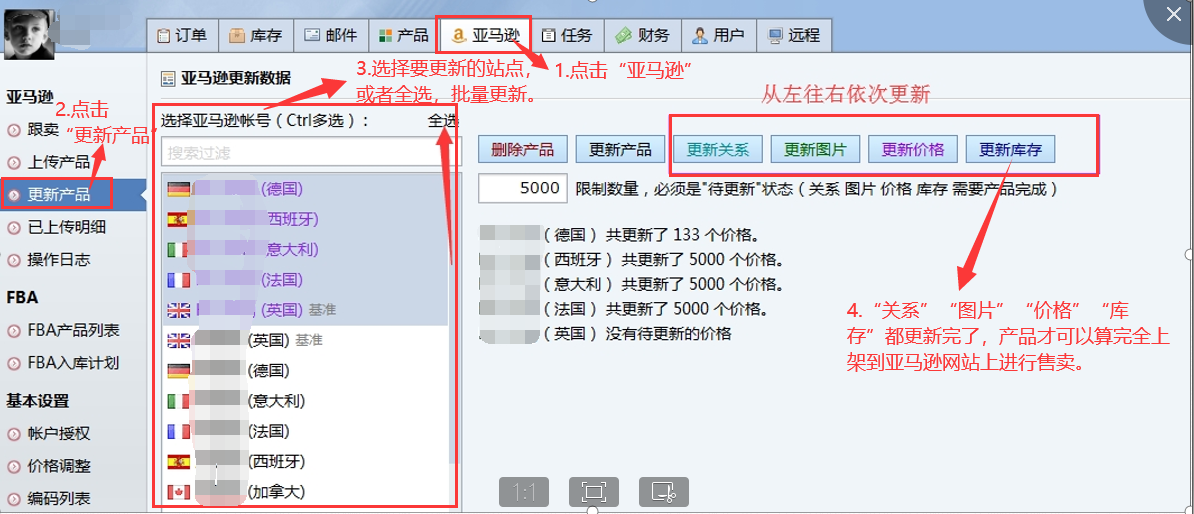Select the highlighted (西班牙) account
Screen dimensions: 1194x514
click(306, 219)
